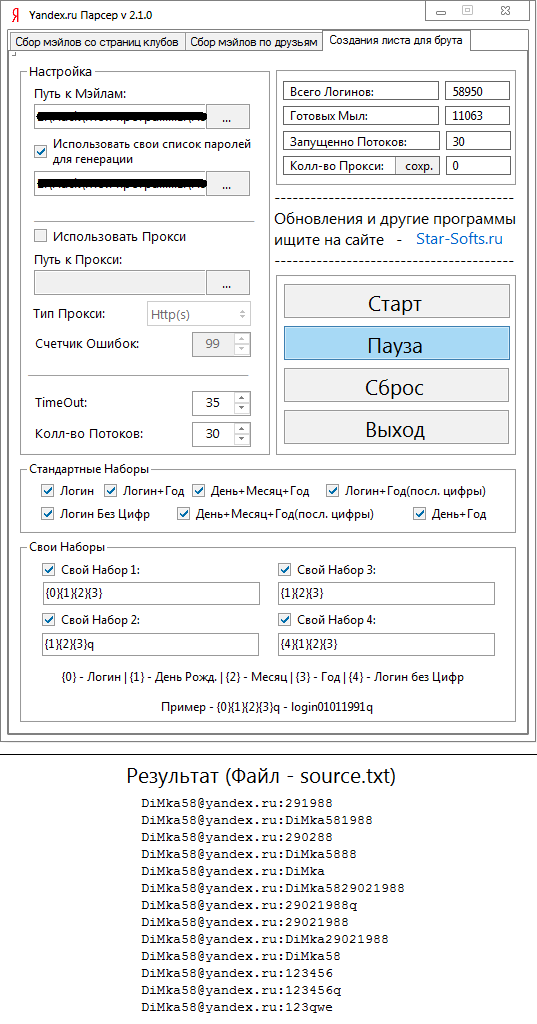Click the сохр. button for proxies
The width and height of the screenshot is (537, 1024).
pos(419,166)
